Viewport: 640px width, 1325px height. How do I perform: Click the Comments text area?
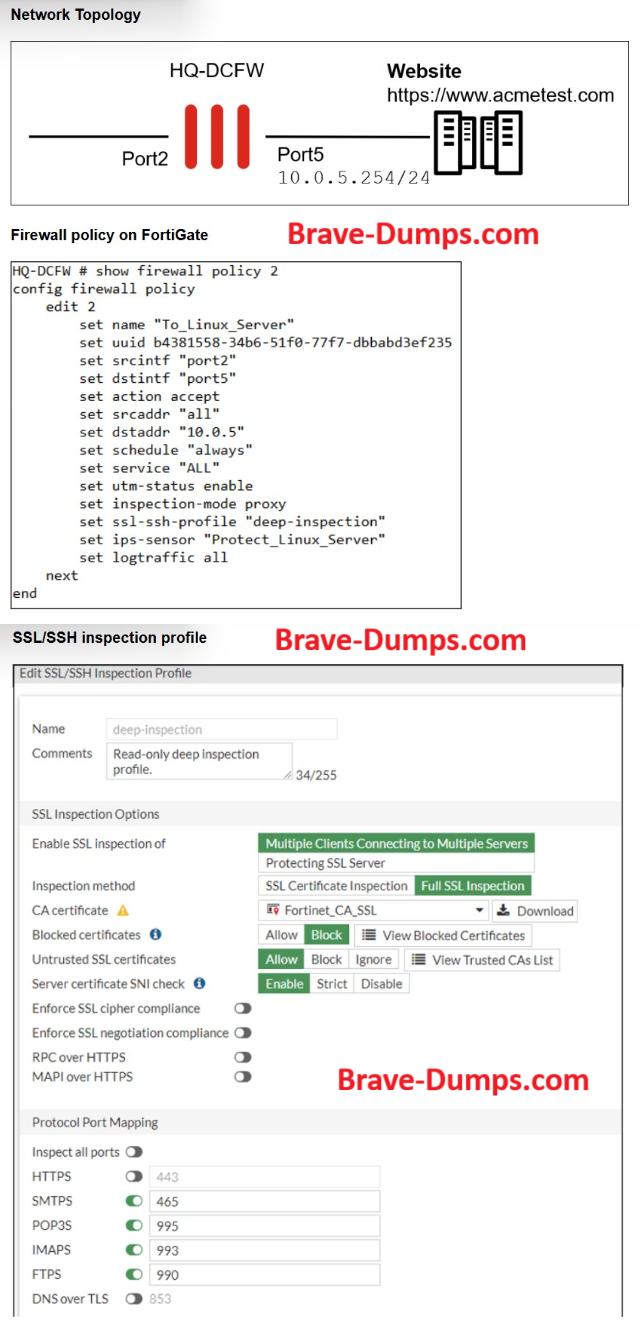pos(199,762)
